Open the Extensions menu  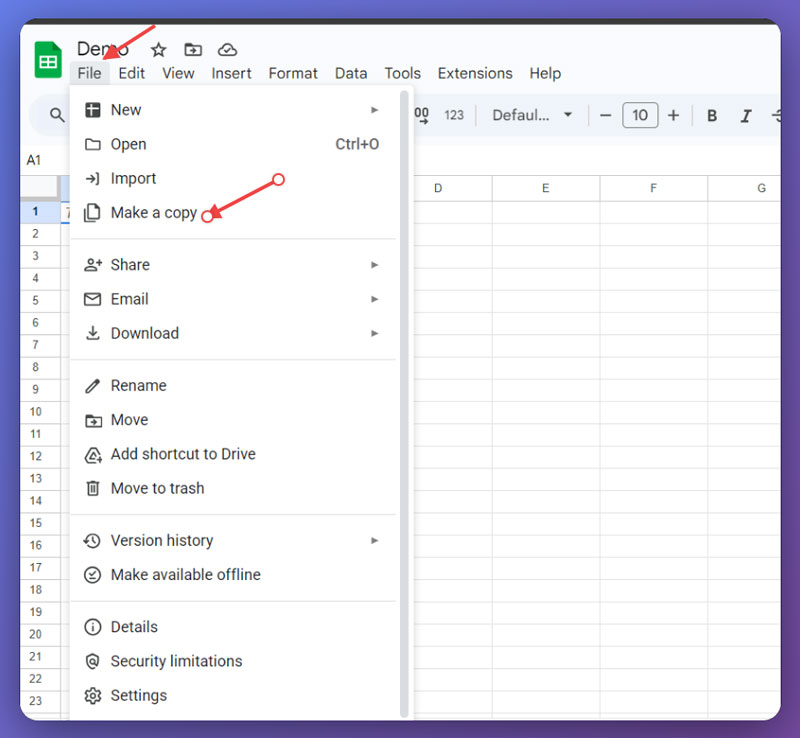474,73
